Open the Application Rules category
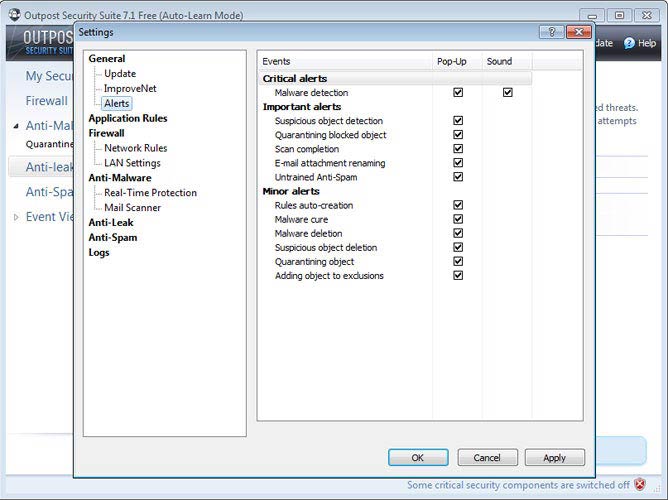This screenshot has height=500, width=668. [128, 118]
